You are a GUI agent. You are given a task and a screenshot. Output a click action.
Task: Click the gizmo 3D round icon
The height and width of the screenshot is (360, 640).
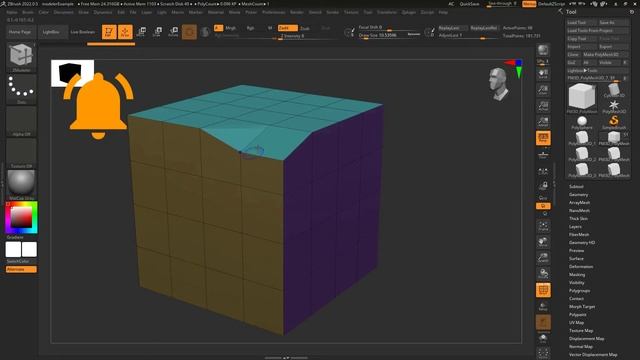click(189, 32)
